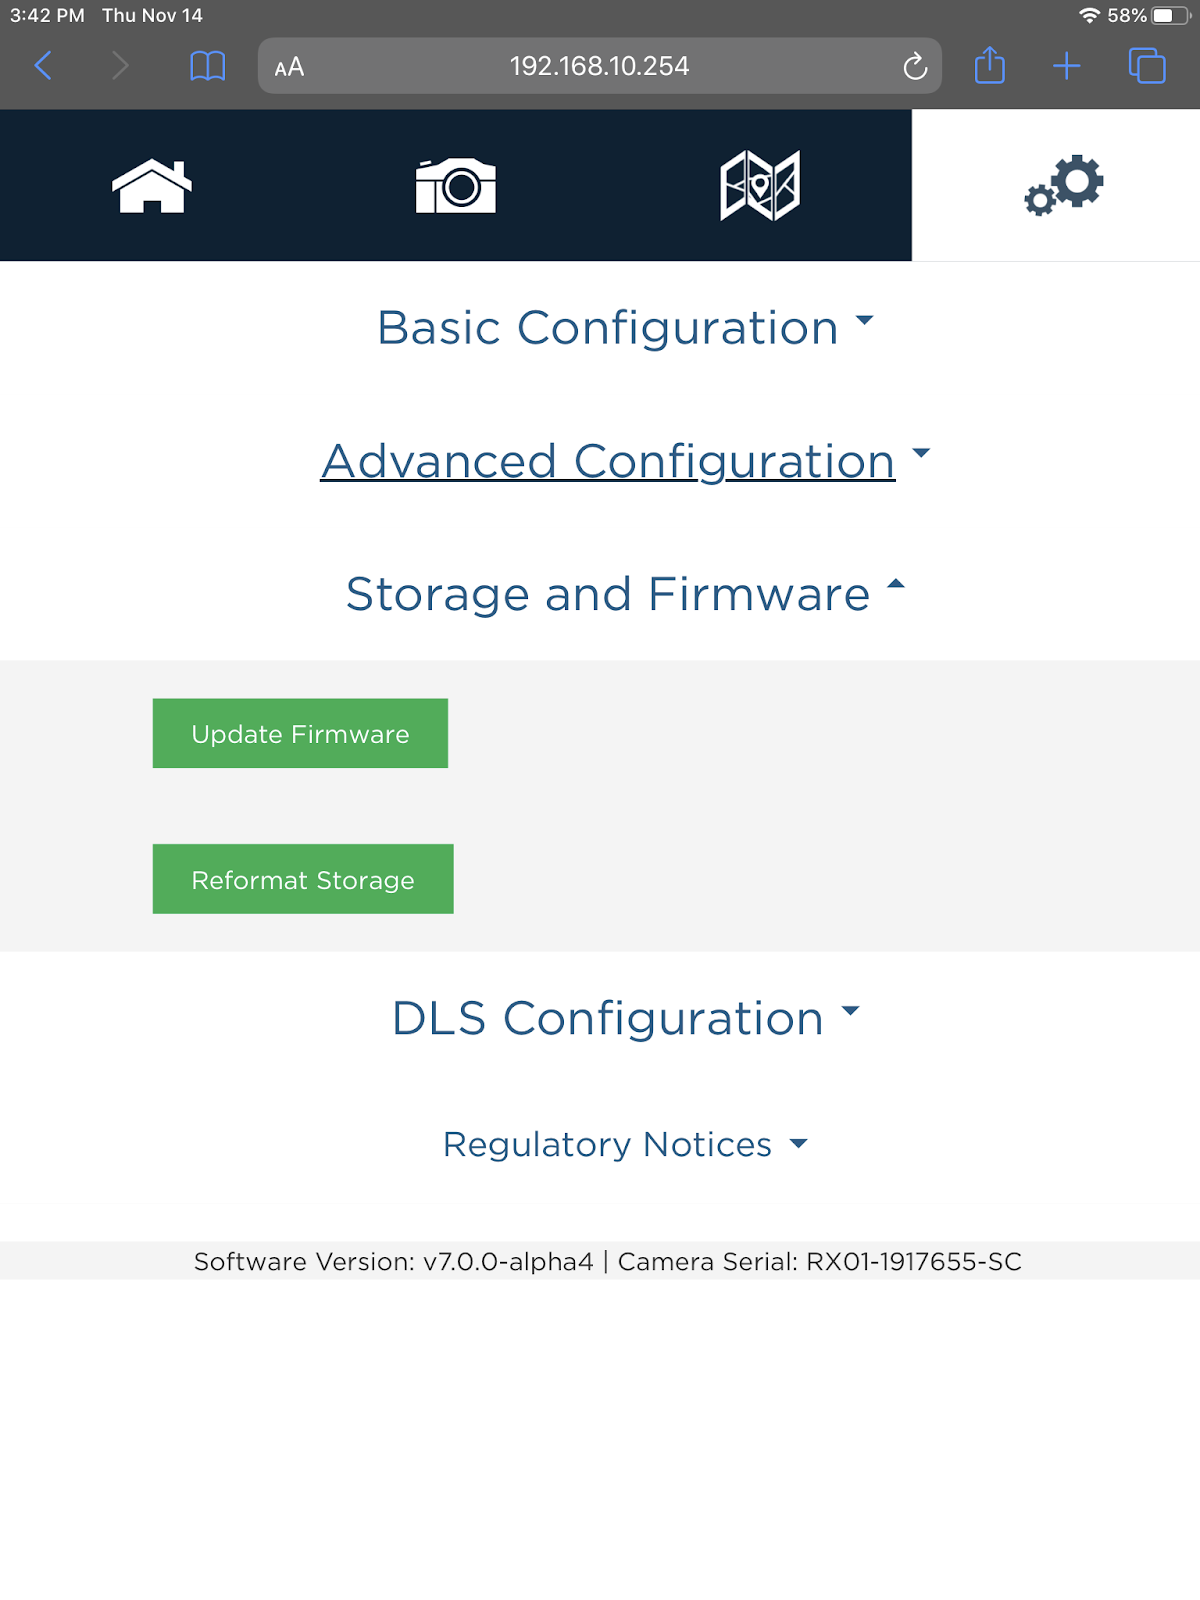1200x1600 pixels.
Task: Tap the Safari share icon
Action: click(990, 65)
